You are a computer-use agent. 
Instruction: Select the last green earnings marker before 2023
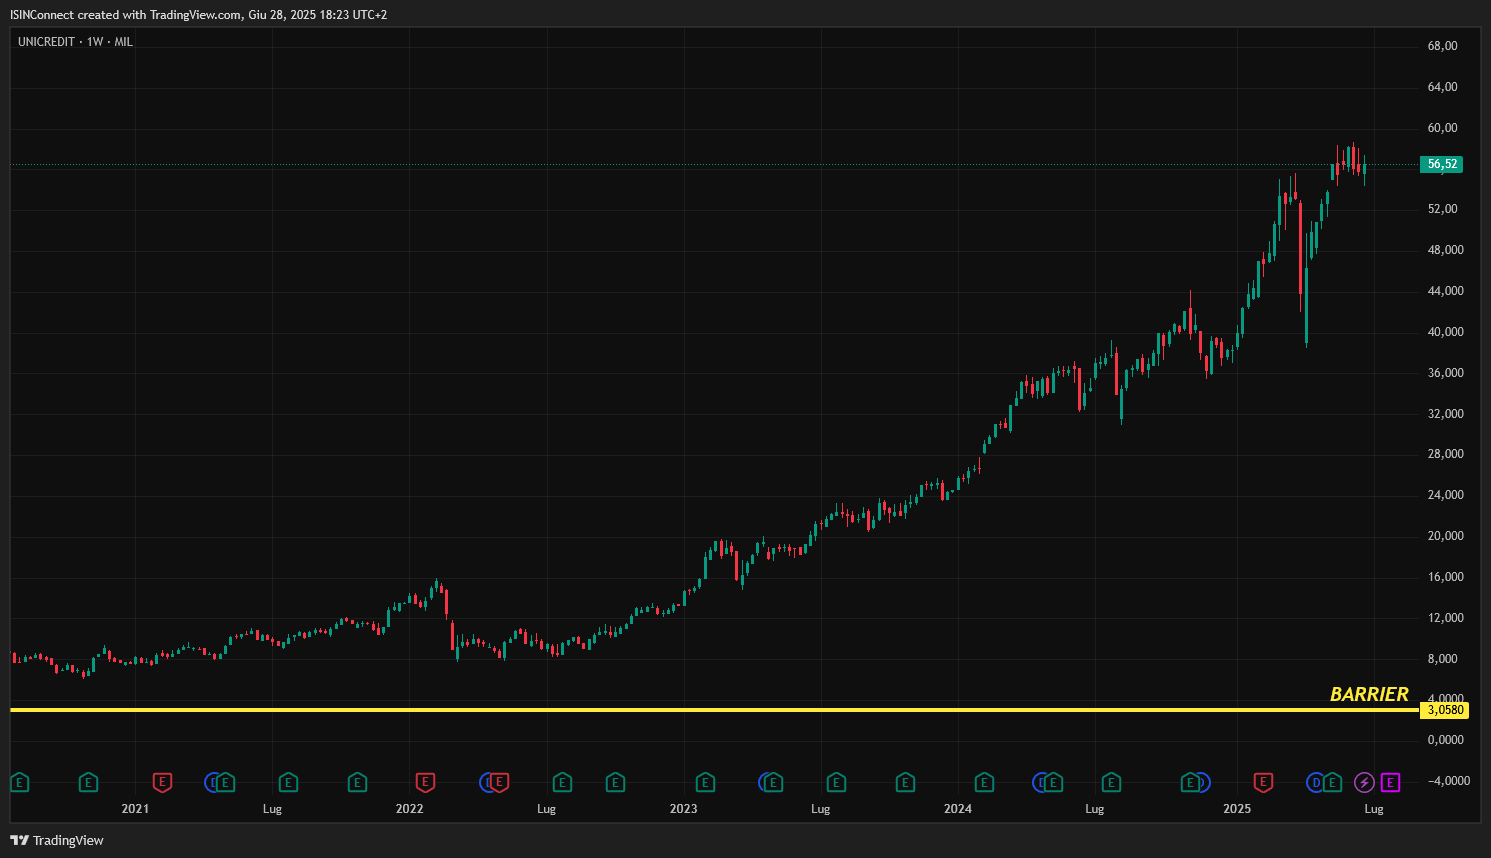[x=615, y=783]
